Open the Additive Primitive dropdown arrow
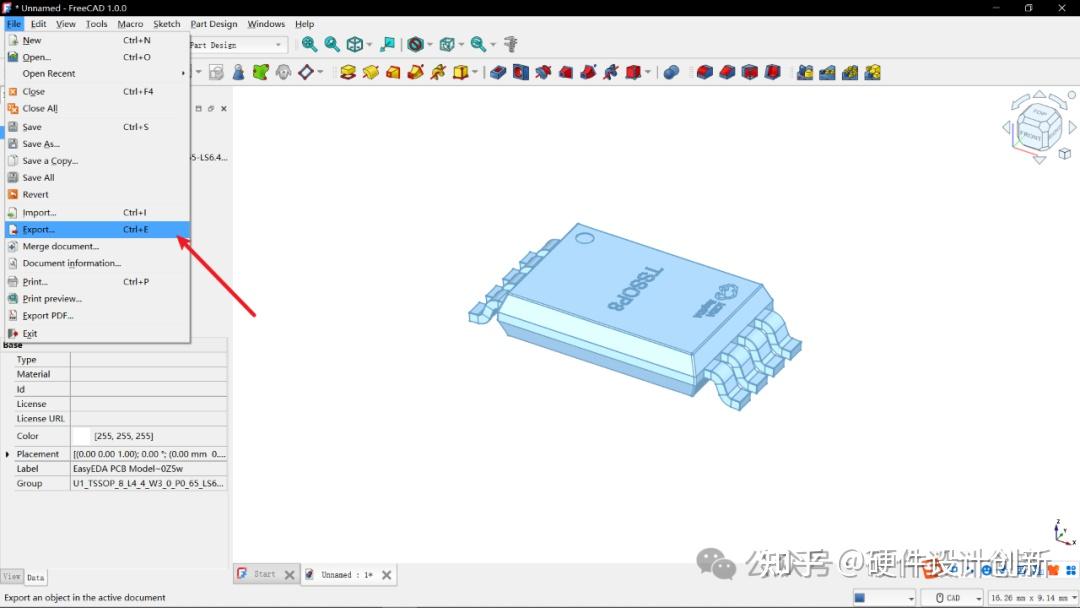Viewport: 1080px width, 608px height. tap(475, 72)
